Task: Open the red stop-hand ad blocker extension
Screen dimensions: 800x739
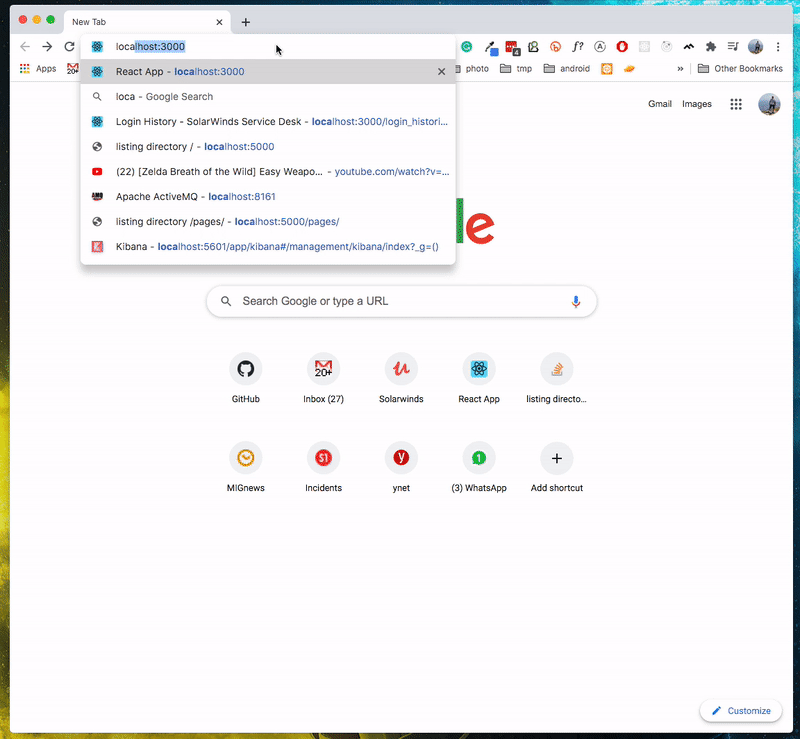Action: click(622, 47)
